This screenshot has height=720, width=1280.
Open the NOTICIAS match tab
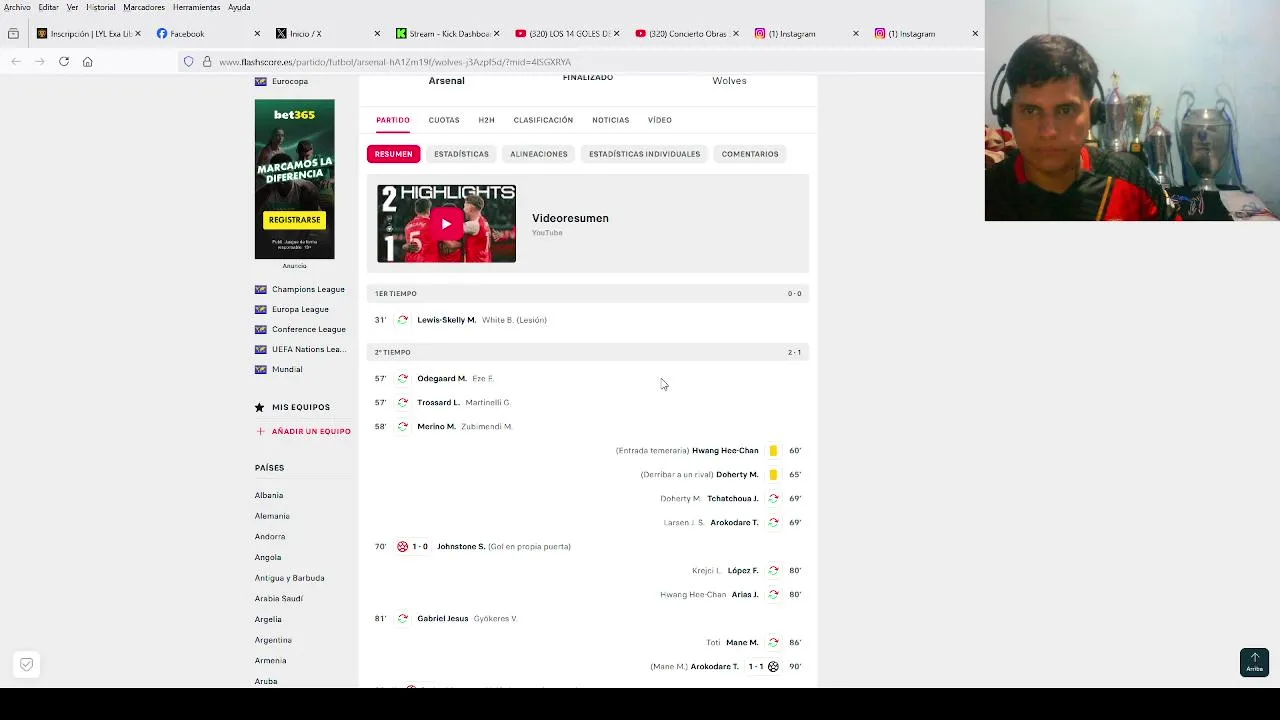[x=610, y=120]
